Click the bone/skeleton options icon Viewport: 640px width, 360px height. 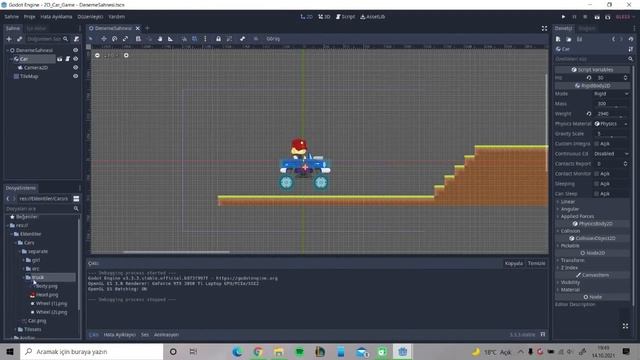point(242,39)
